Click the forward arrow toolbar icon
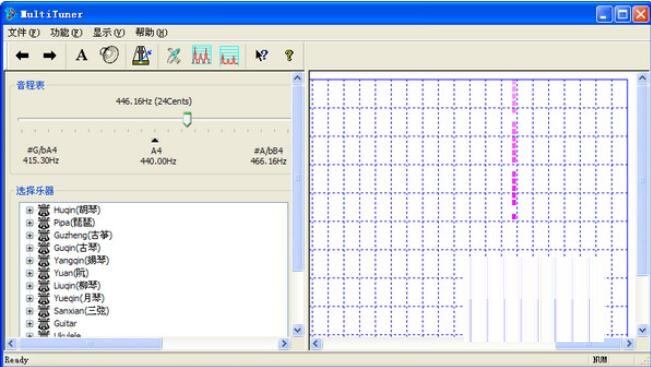Viewport: 651px width, 367px height. (x=49, y=56)
